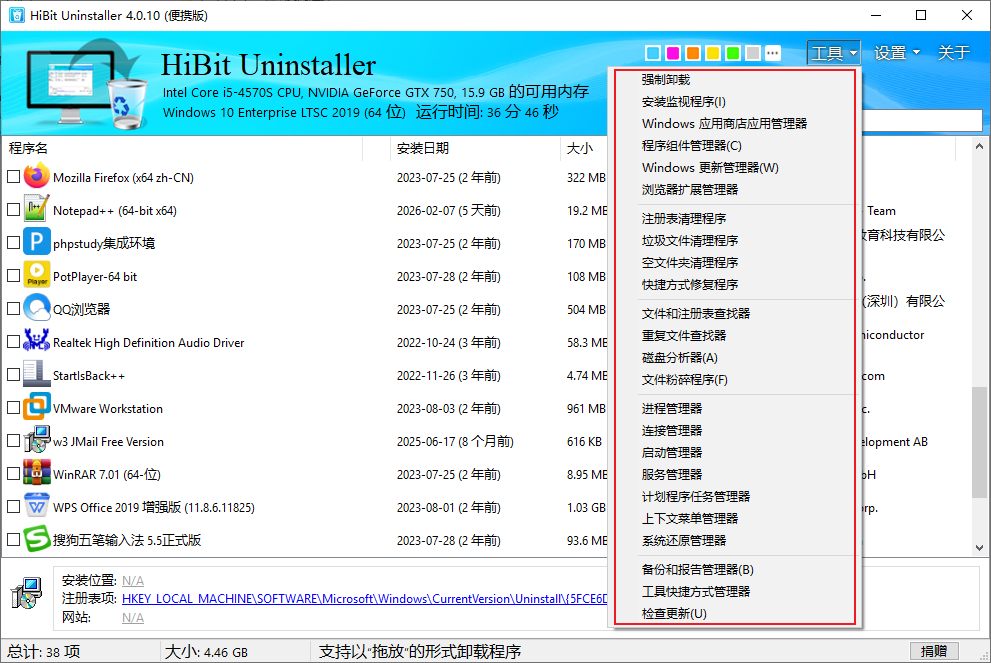Expand the 设置 dropdown menu
The image size is (991, 663).
[x=896, y=53]
